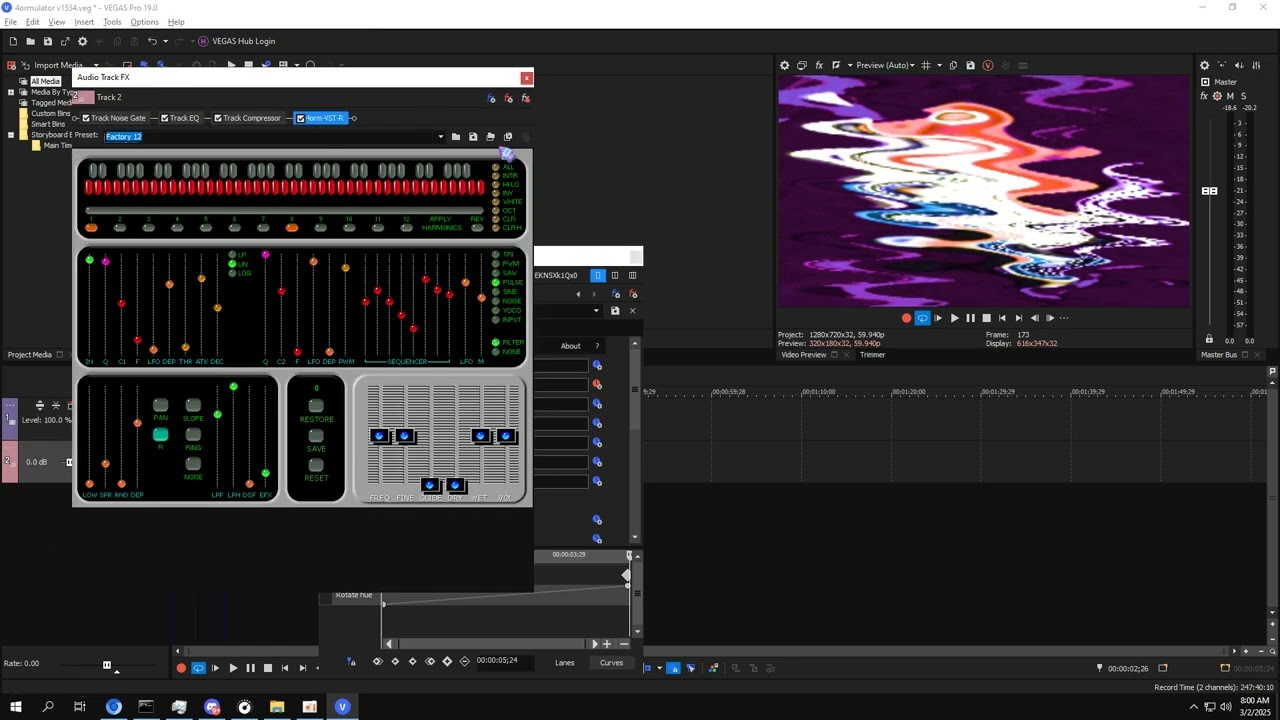This screenshot has width=1280, height=720.
Task: Click the VEGAS Hub Login button
Action: point(236,41)
